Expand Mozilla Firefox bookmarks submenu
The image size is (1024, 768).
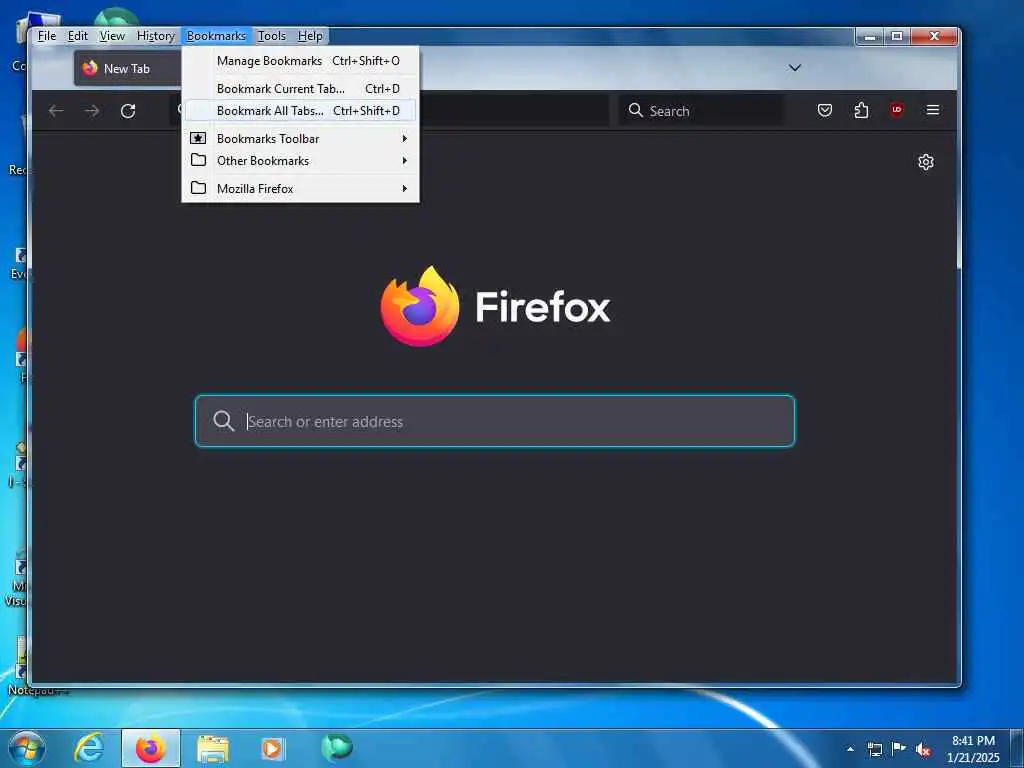[405, 189]
